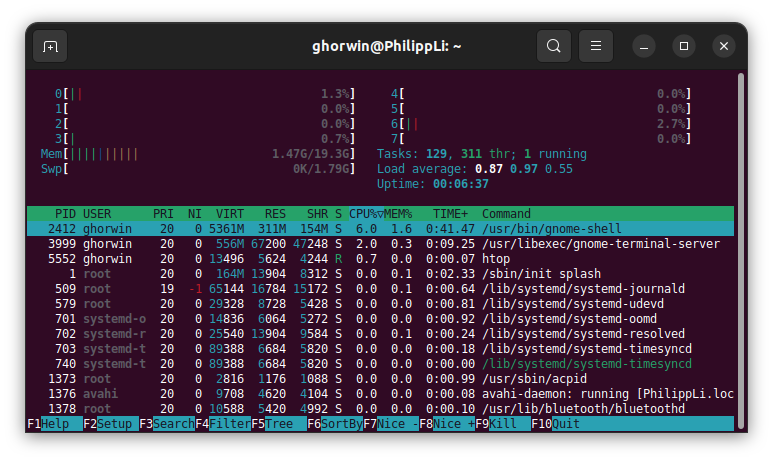
Task: Click the PID column header
Action: pos(64,214)
